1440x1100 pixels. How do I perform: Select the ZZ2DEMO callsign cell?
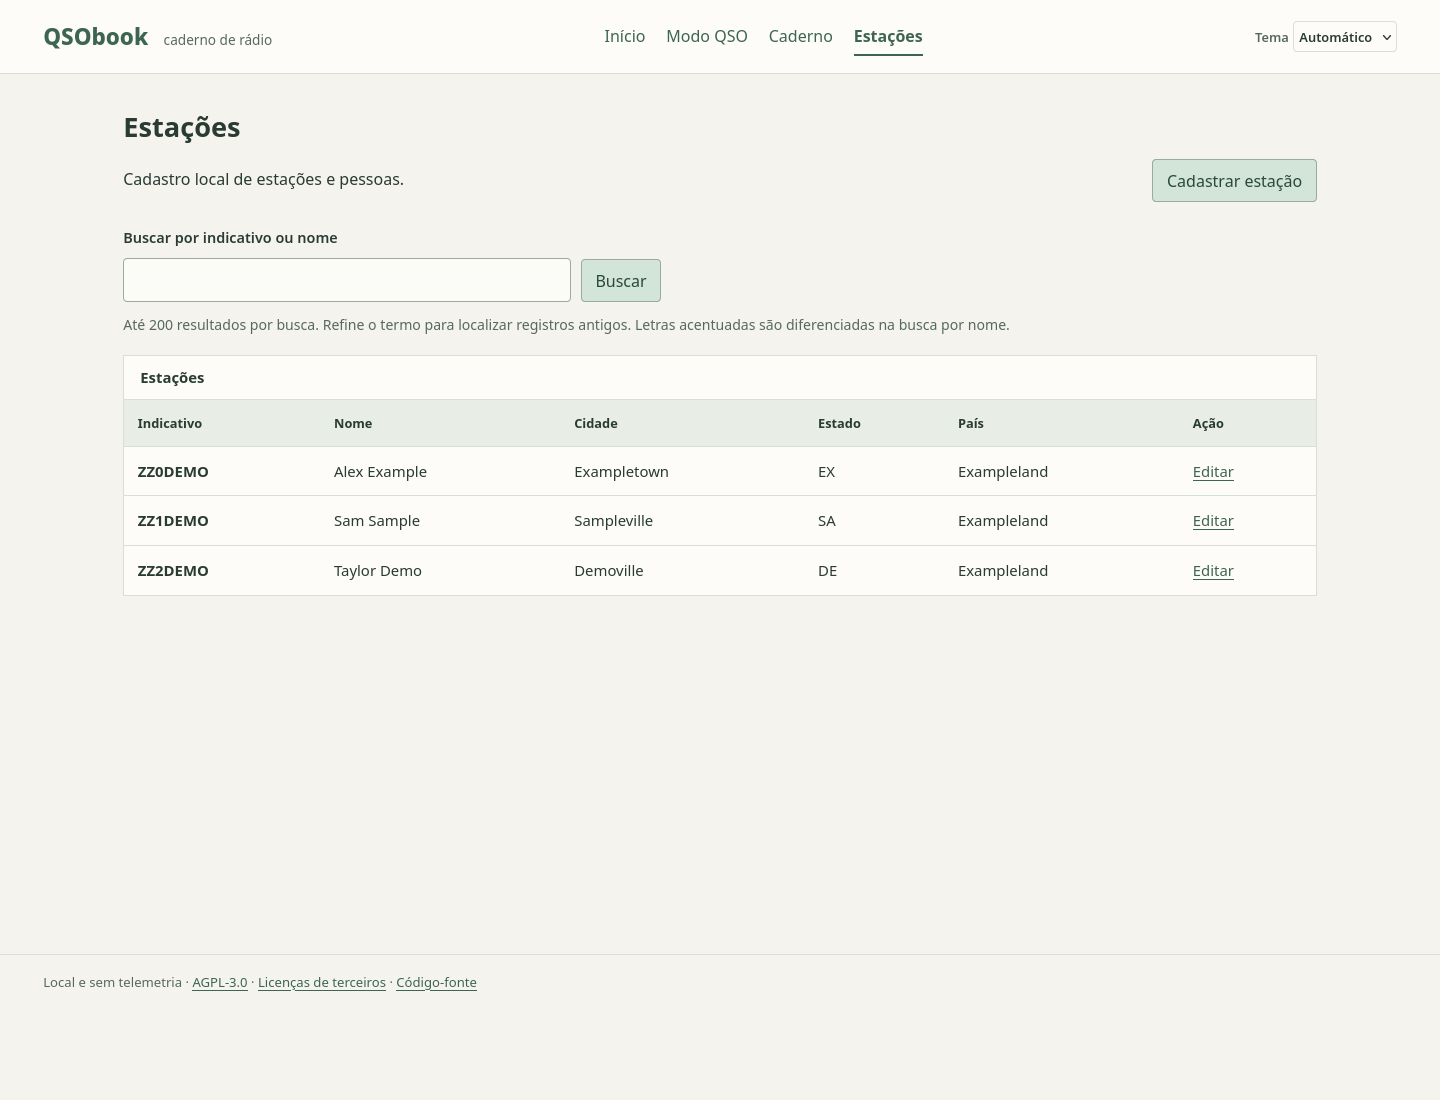[173, 571]
